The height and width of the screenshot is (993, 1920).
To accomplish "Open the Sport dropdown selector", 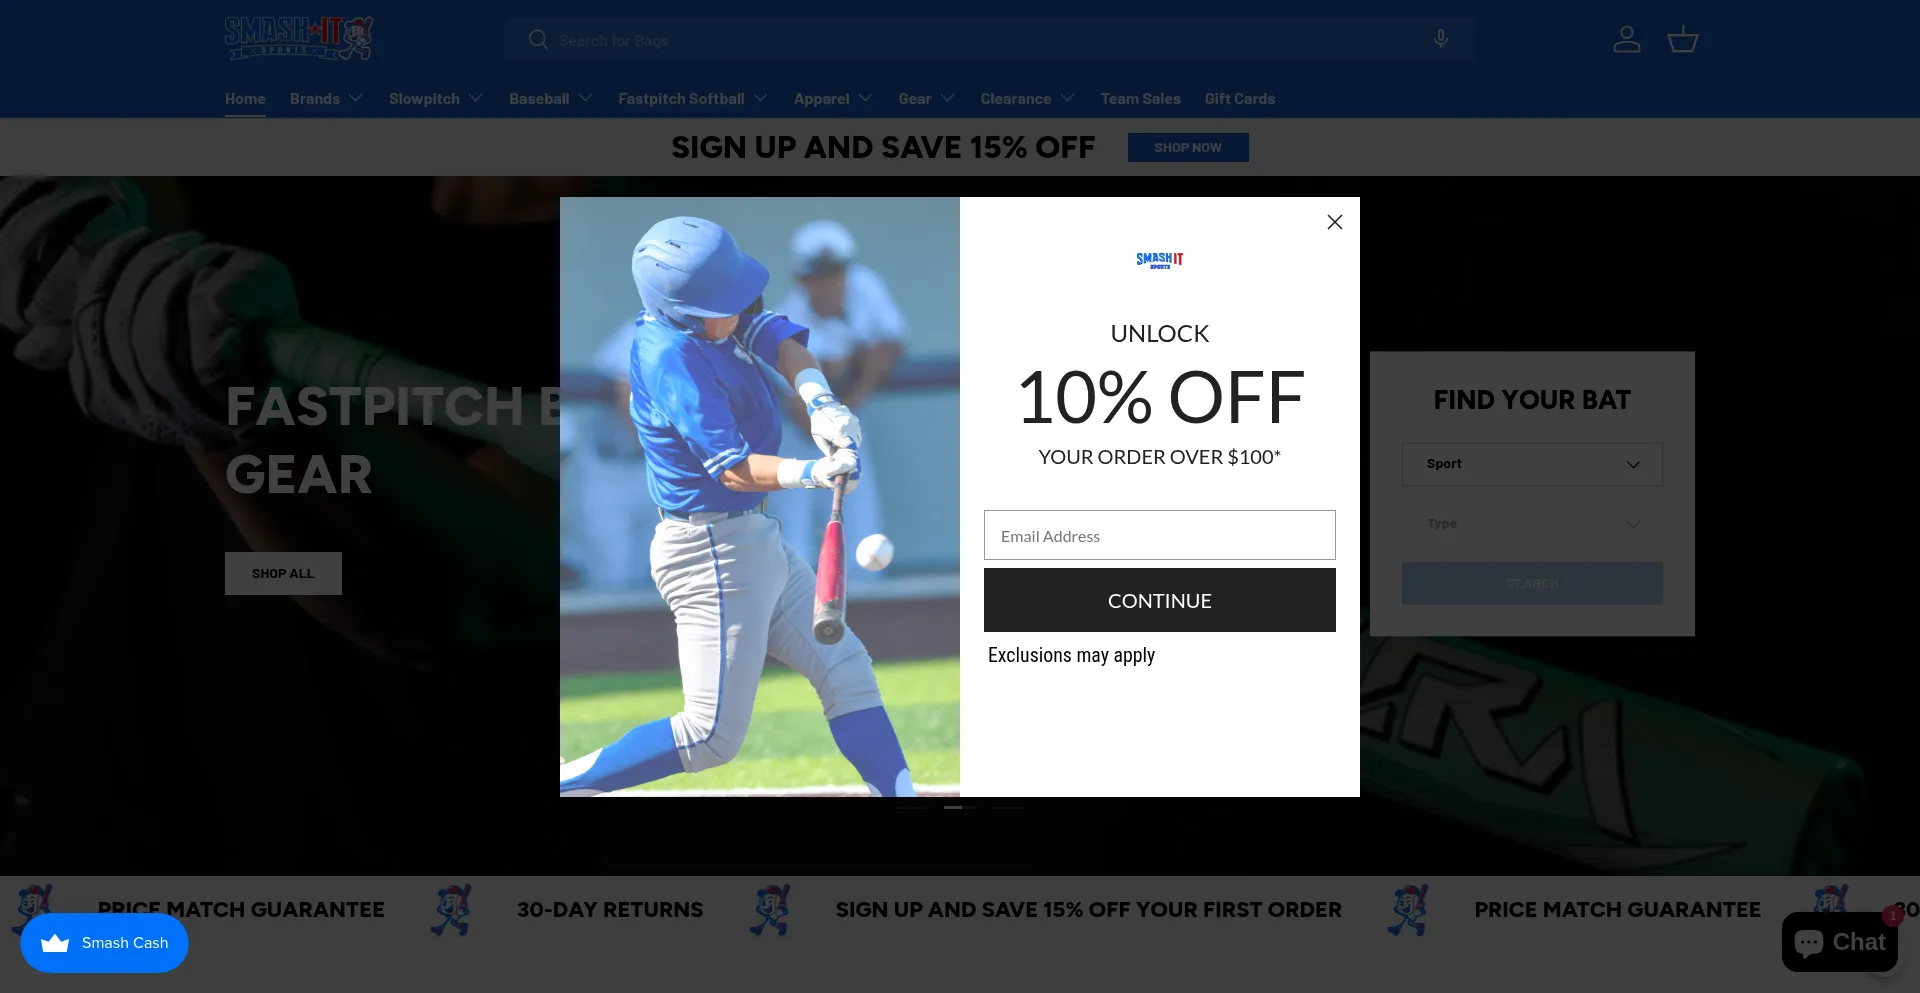I will (1532, 464).
